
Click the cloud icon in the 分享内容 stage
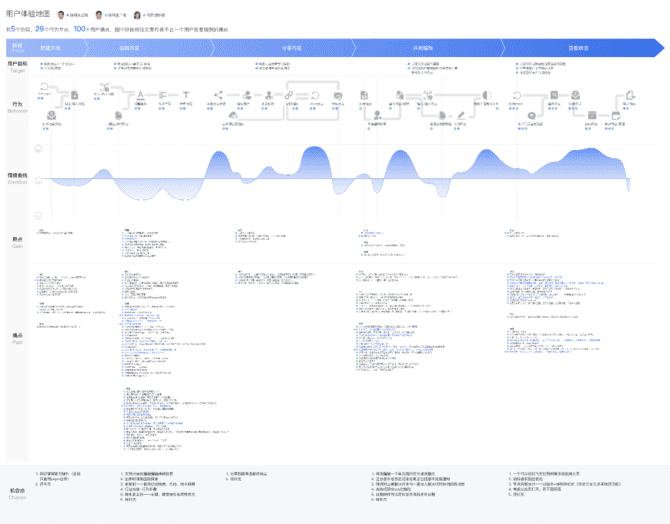pyautogui.click(x=233, y=115)
